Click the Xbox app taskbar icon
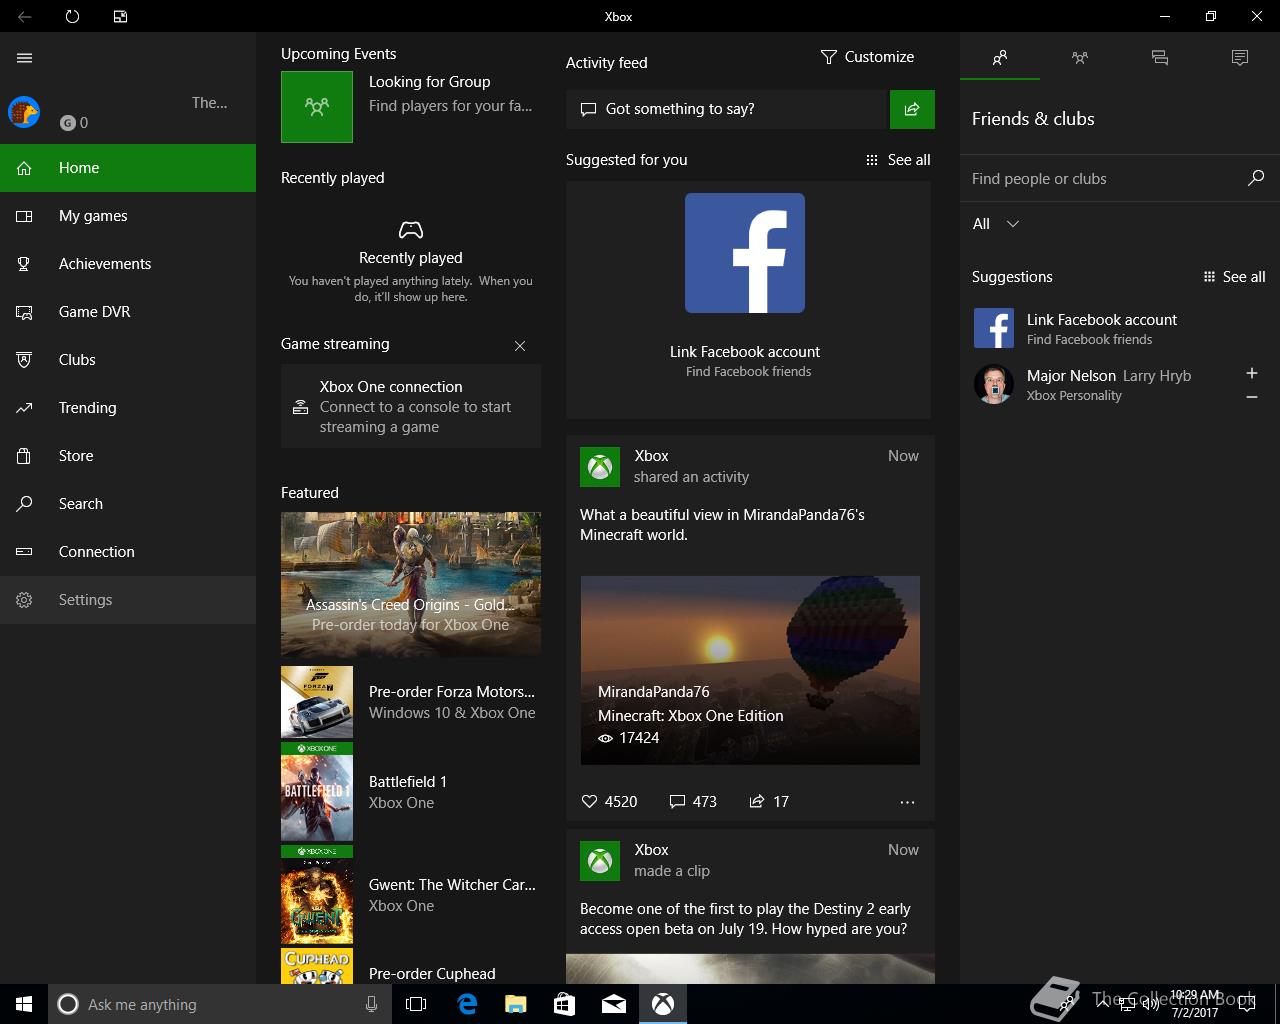 [663, 1004]
